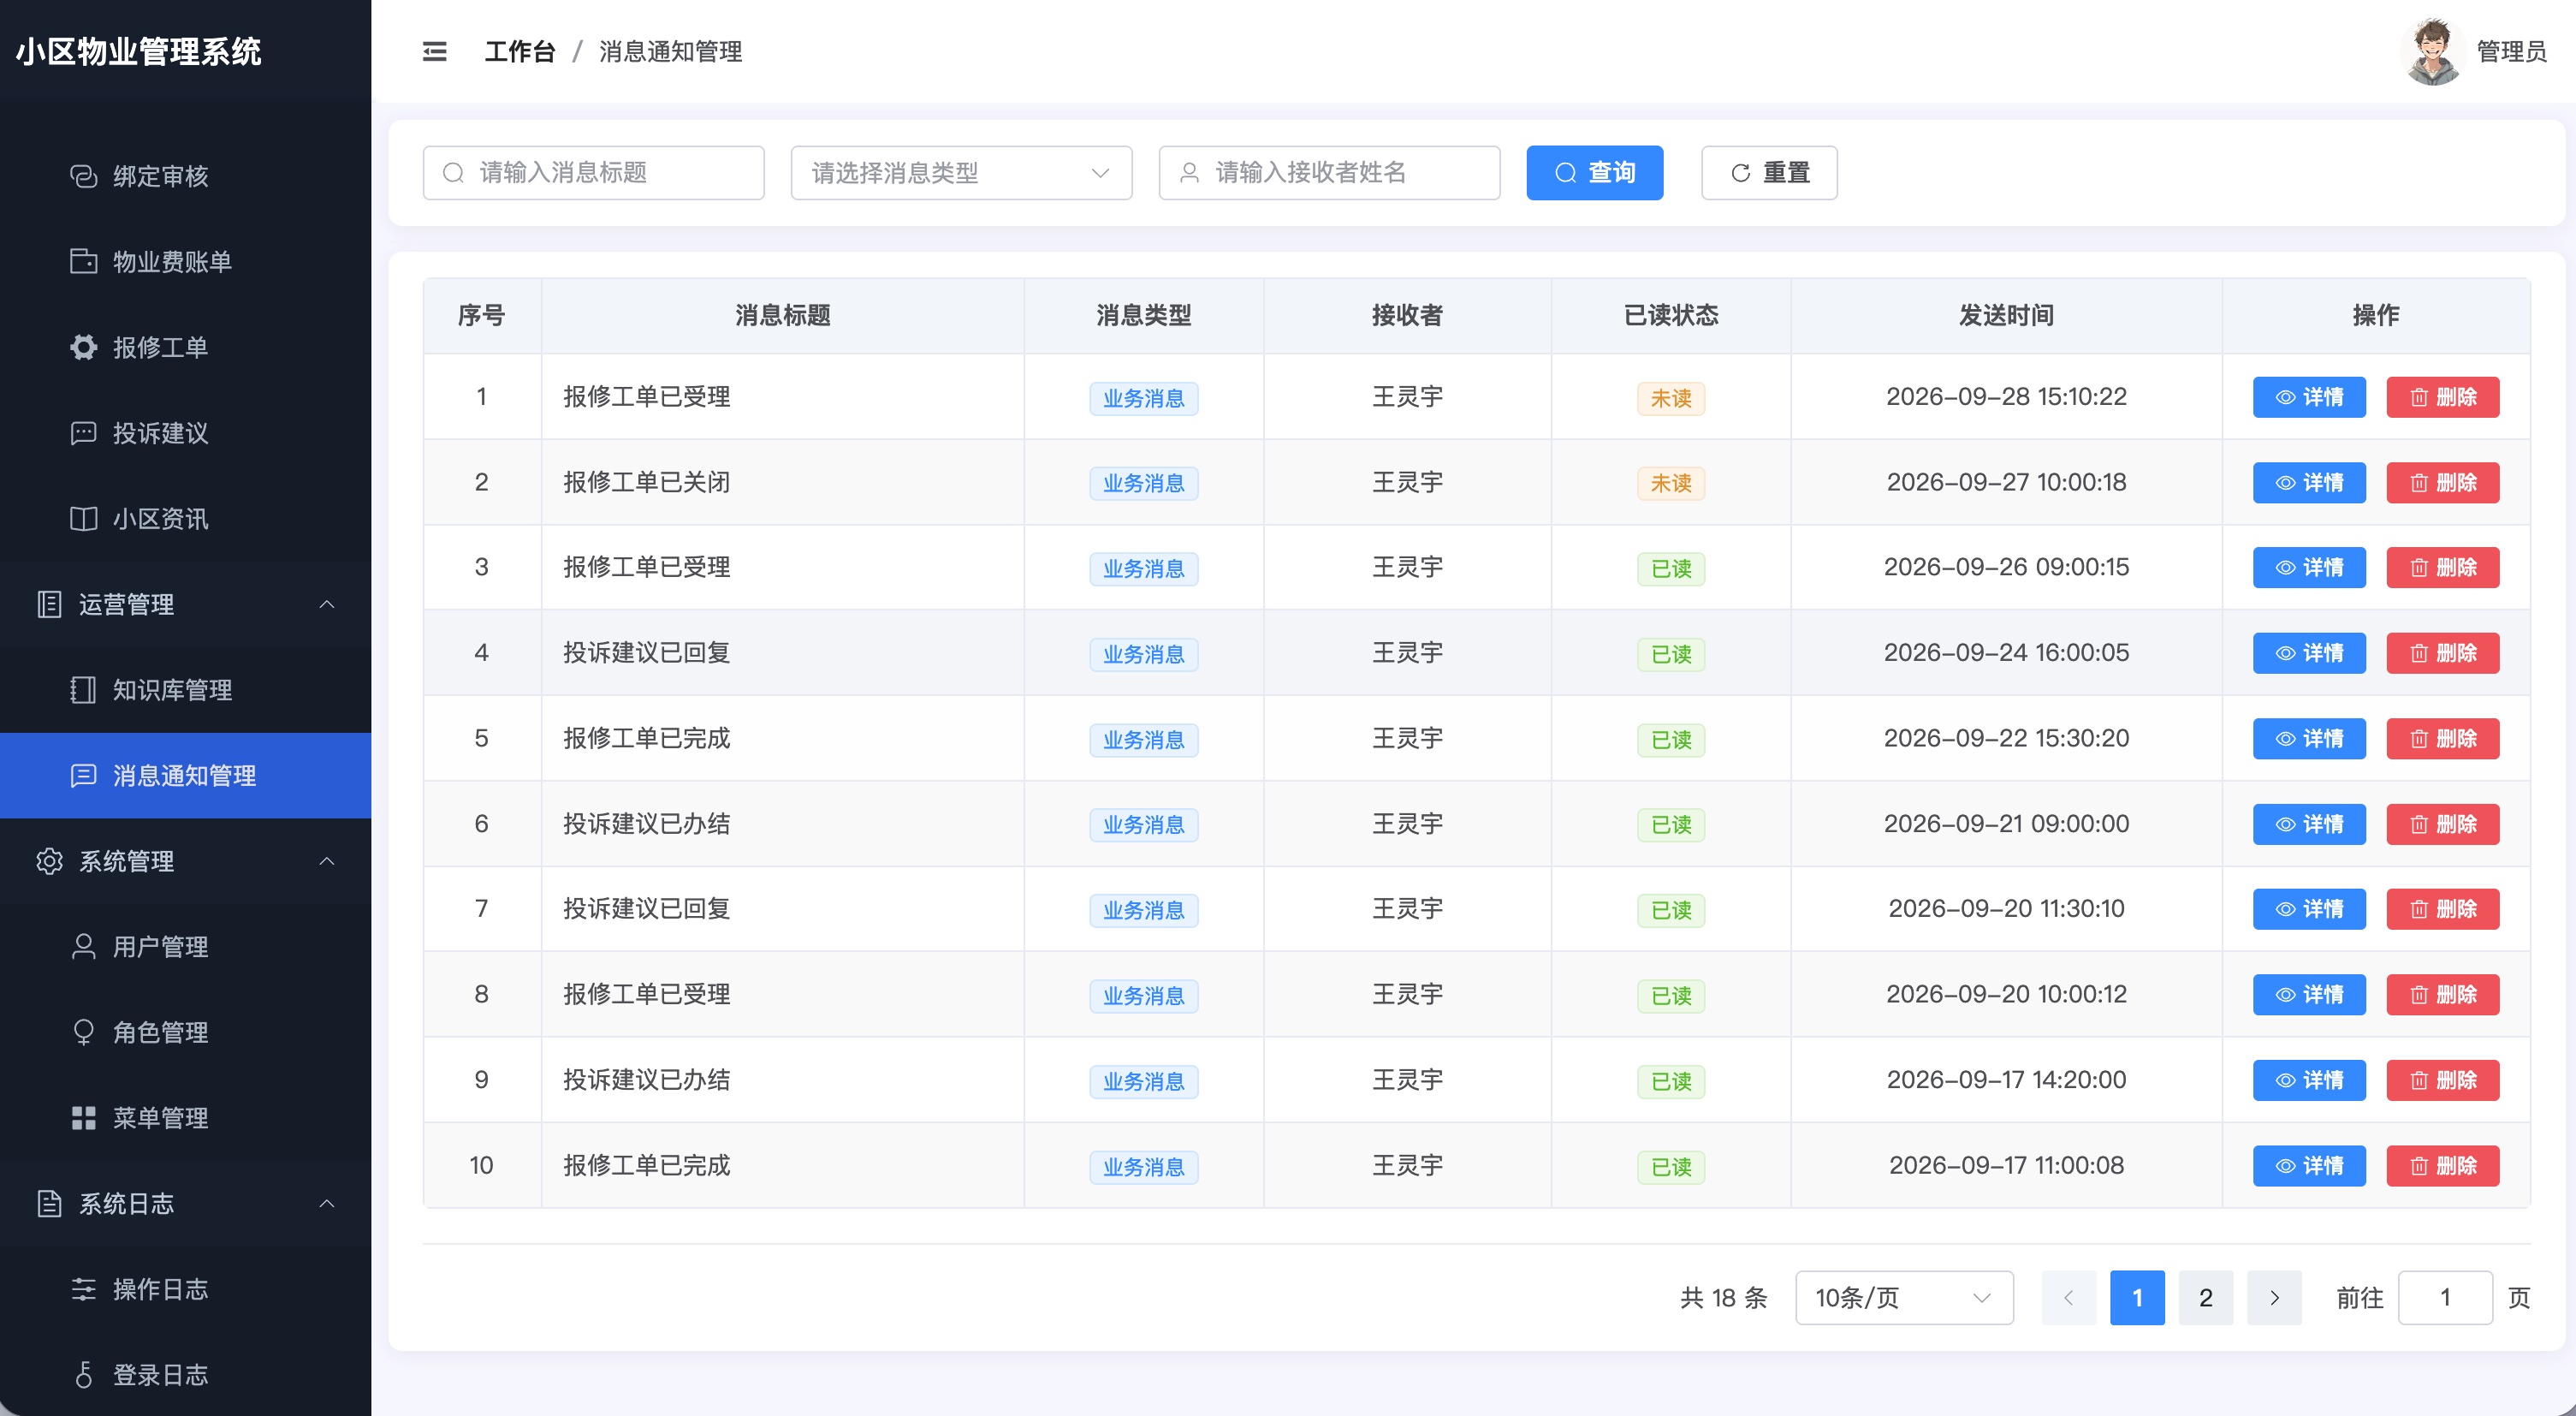The height and width of the screenshot is (1416, 2576).
Task: Click the next page arrow
Action: 2274,1298
